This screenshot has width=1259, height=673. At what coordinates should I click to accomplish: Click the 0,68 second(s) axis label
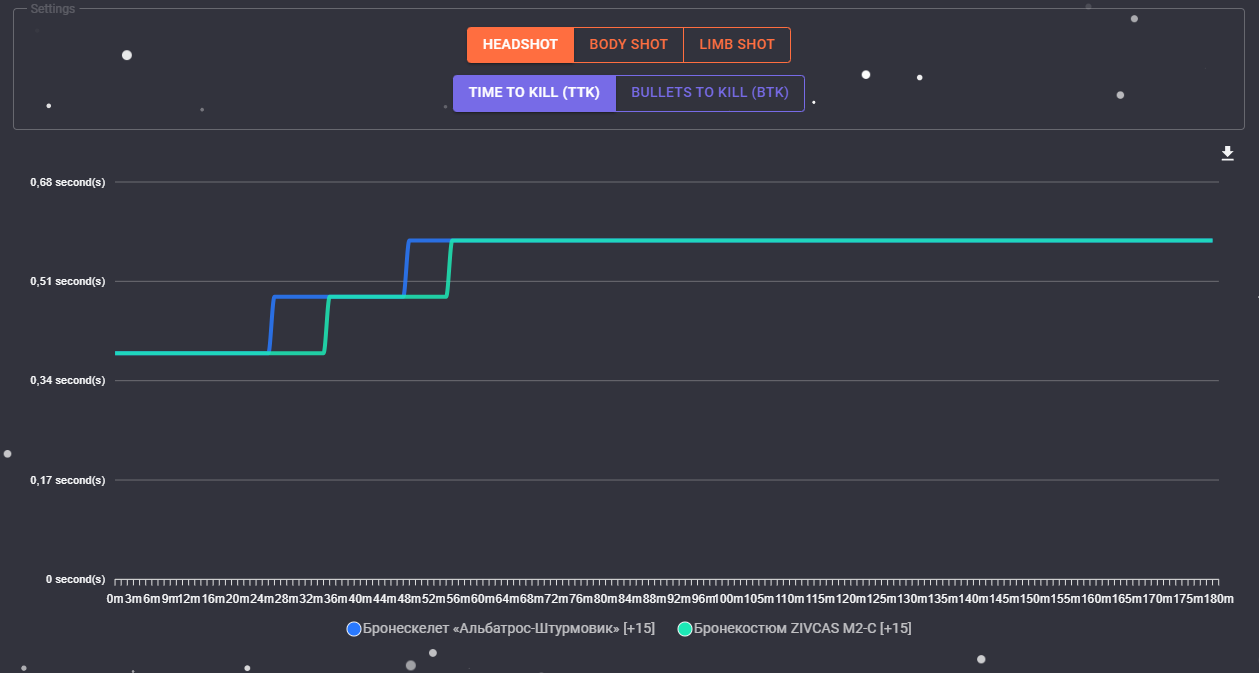coord(68,182)
